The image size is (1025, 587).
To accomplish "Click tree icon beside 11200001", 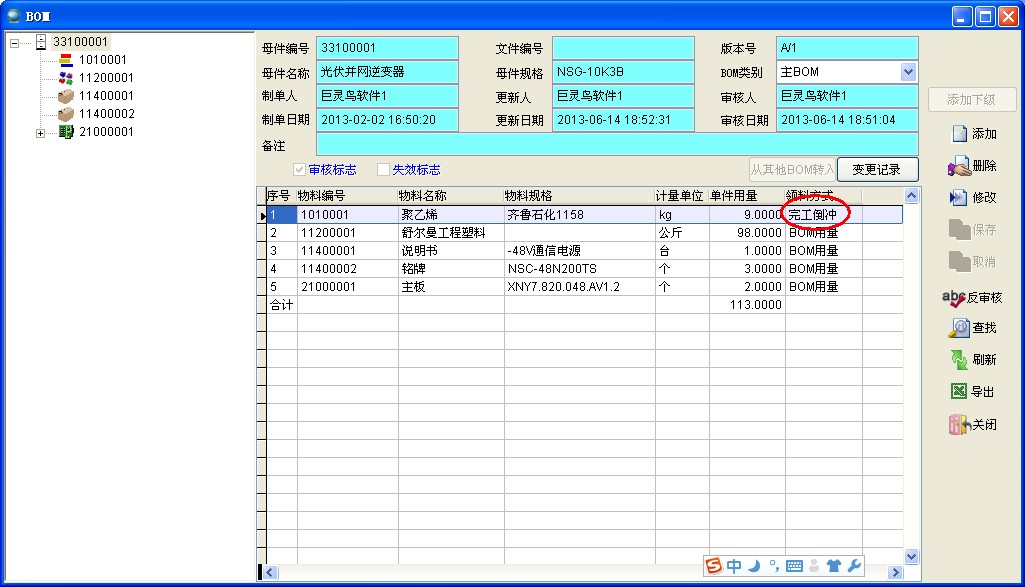I will pyautogui.click(x=65, y=78).
